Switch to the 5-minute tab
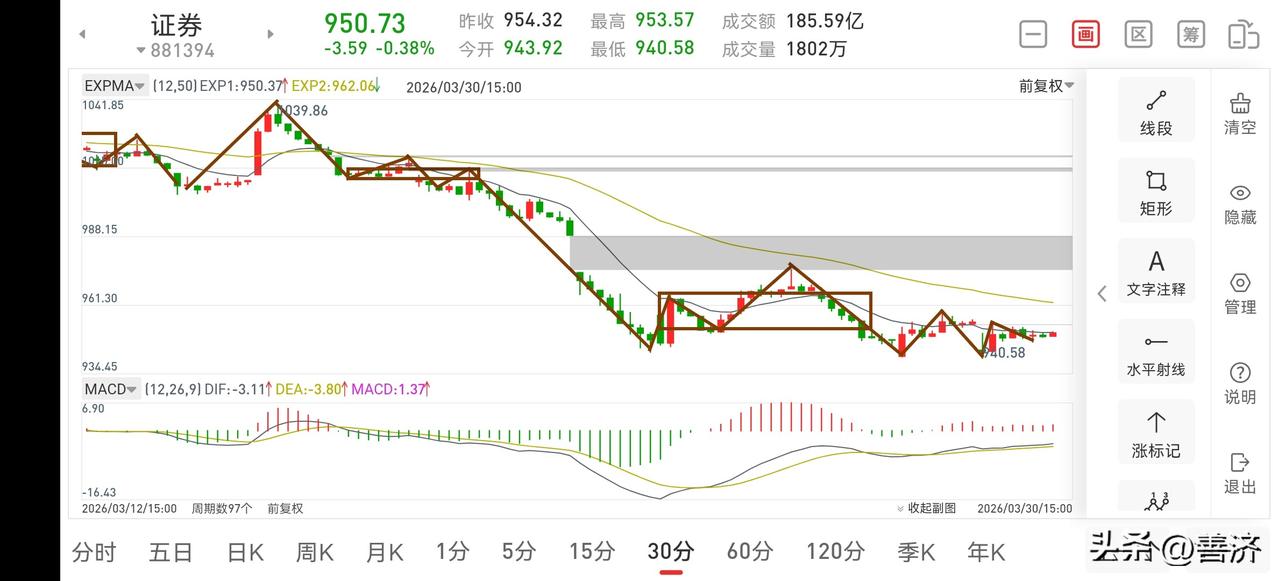Viewport: 1278px width, 581px height. (519, 551)
